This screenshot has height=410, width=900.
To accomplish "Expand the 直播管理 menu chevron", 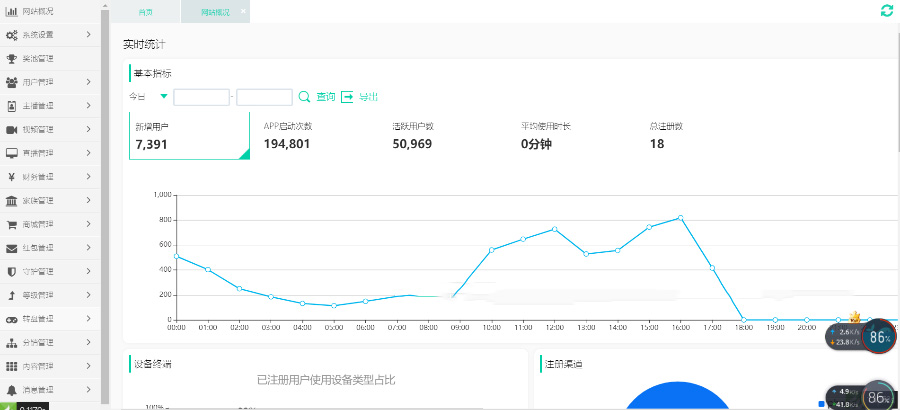I will pyautogui.click(x=89, y=153).
